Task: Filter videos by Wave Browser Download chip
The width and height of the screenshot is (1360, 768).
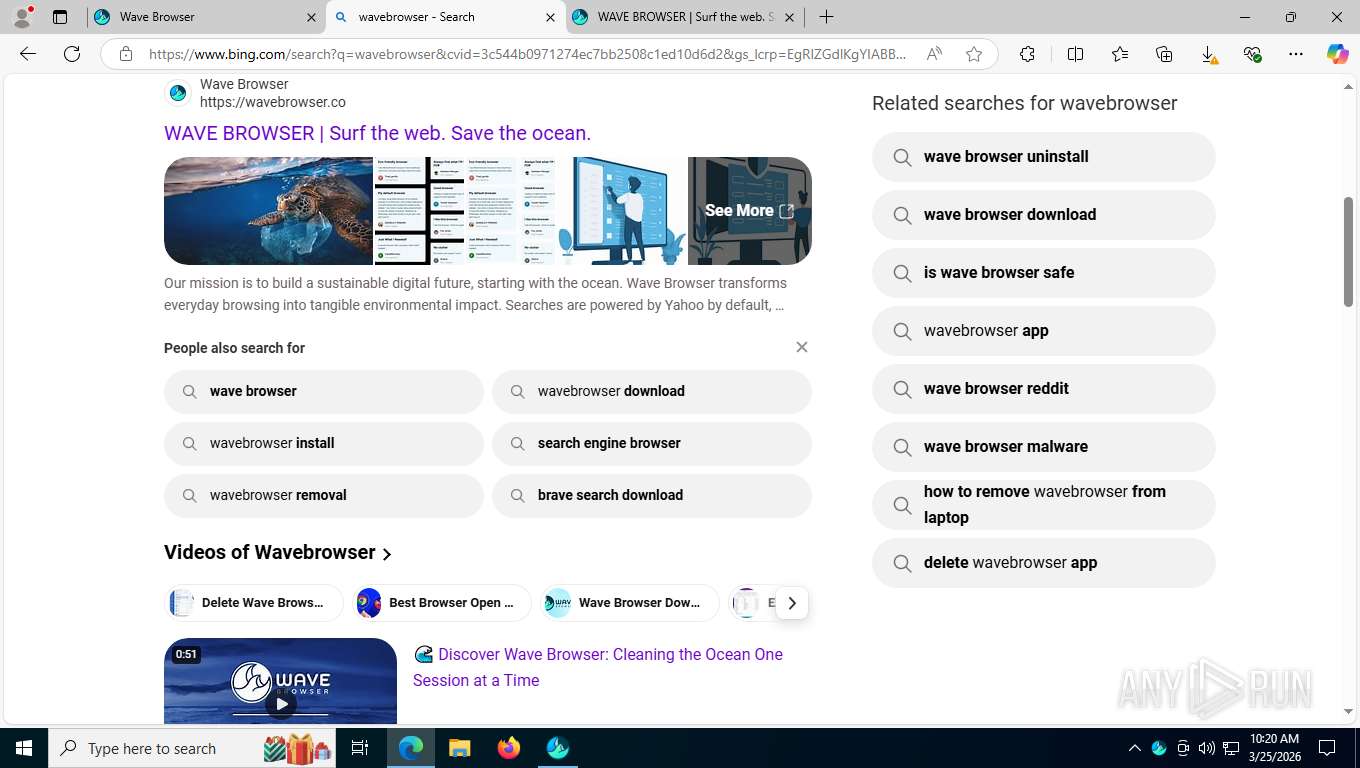Action: pyautogui.click(x=630, y=603)
